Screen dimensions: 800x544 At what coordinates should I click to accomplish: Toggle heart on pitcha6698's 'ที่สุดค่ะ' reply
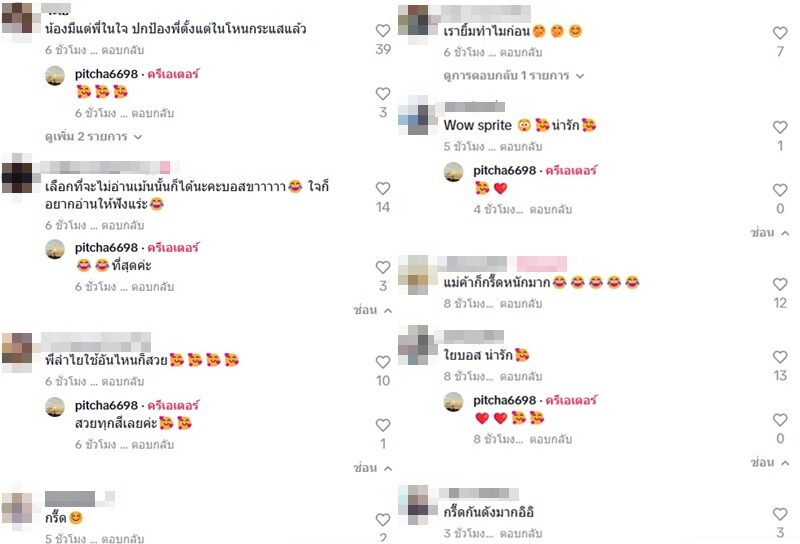pyautogui.click(x=383, y=267)
